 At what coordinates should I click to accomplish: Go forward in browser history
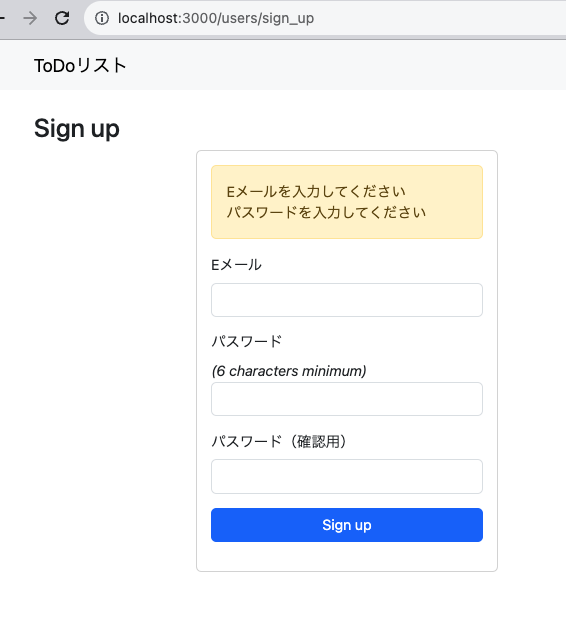point(30,18)
